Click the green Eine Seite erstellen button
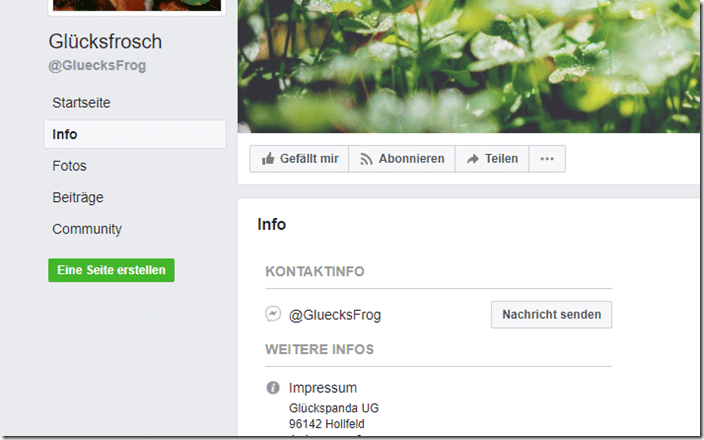 [111, 270]
